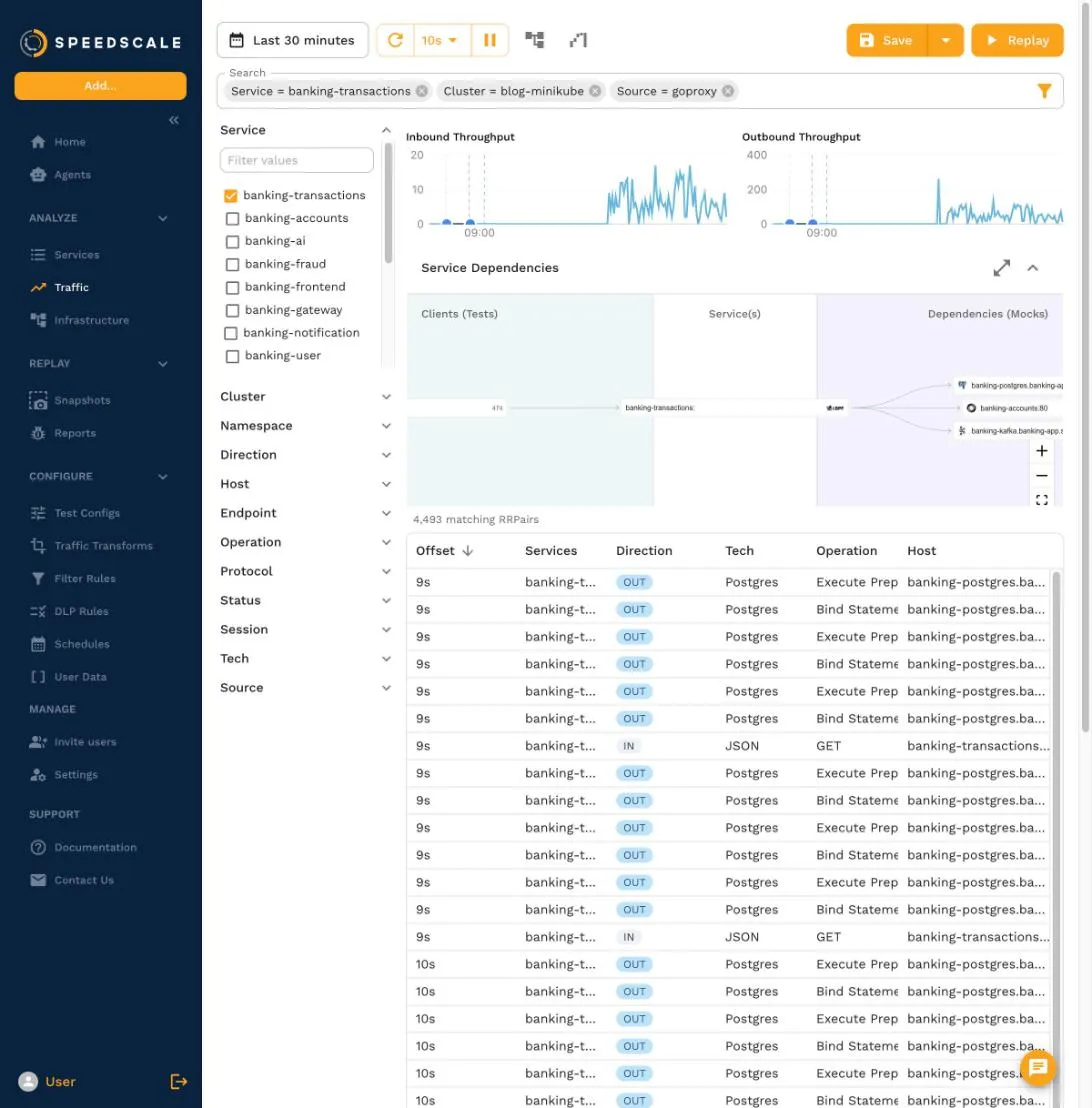This screenshot has height=1108, width=1092.
Task: Sort by Offset column header
Action: (x=444, y=550)
